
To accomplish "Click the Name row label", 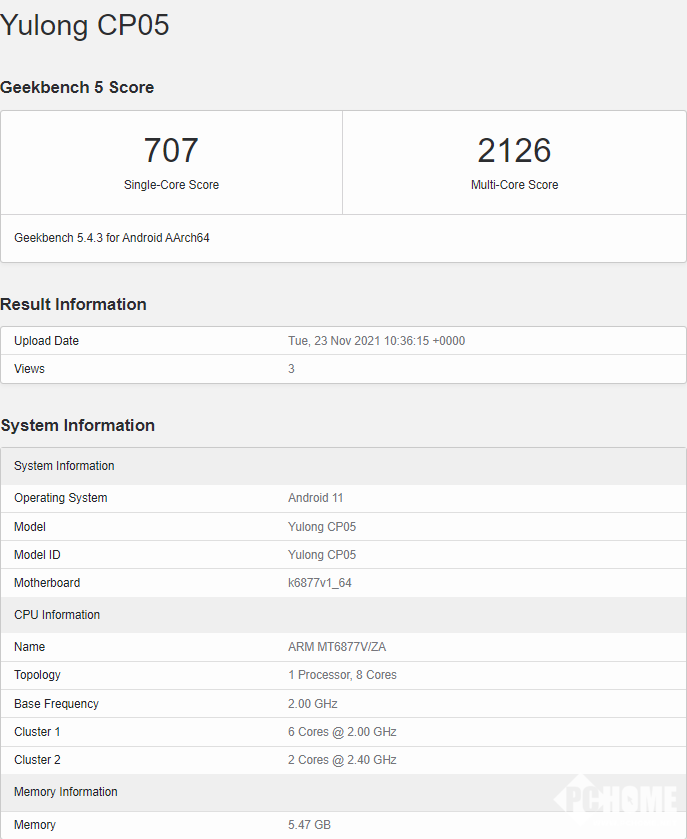I will [29, 646].
